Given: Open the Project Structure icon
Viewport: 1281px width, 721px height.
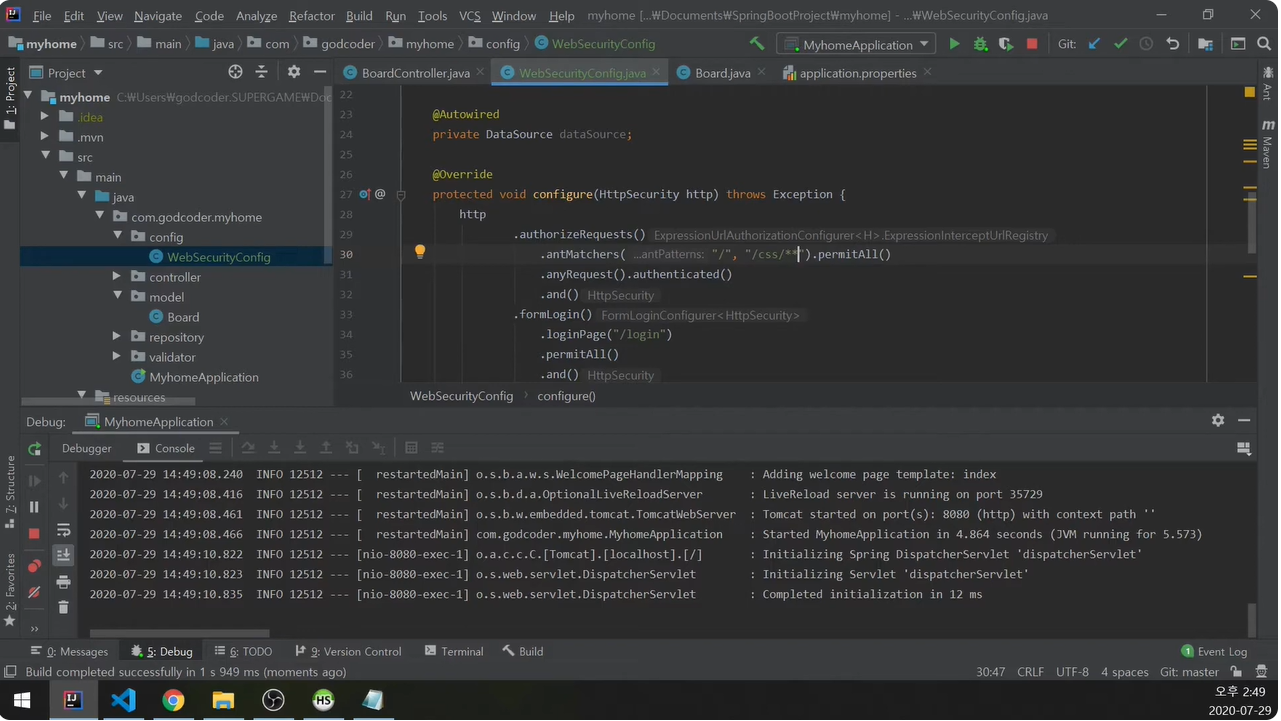Looking at the screenshot, I should tap(1205, 44).
